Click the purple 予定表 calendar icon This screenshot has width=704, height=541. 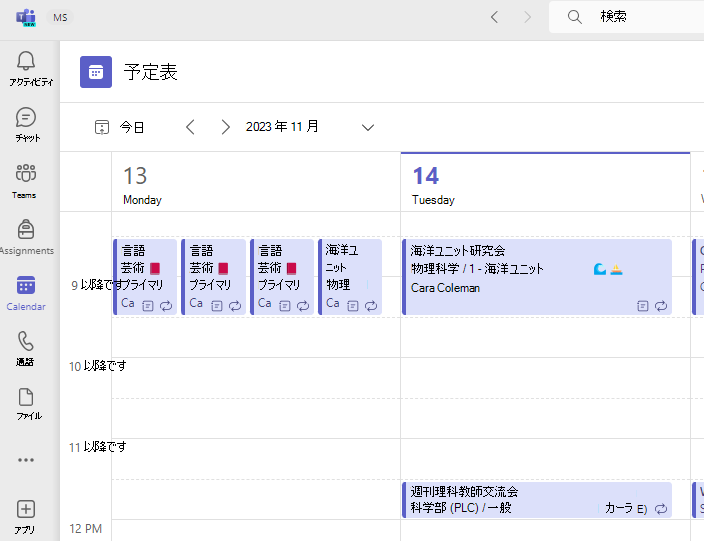click(x=96, y=72)
